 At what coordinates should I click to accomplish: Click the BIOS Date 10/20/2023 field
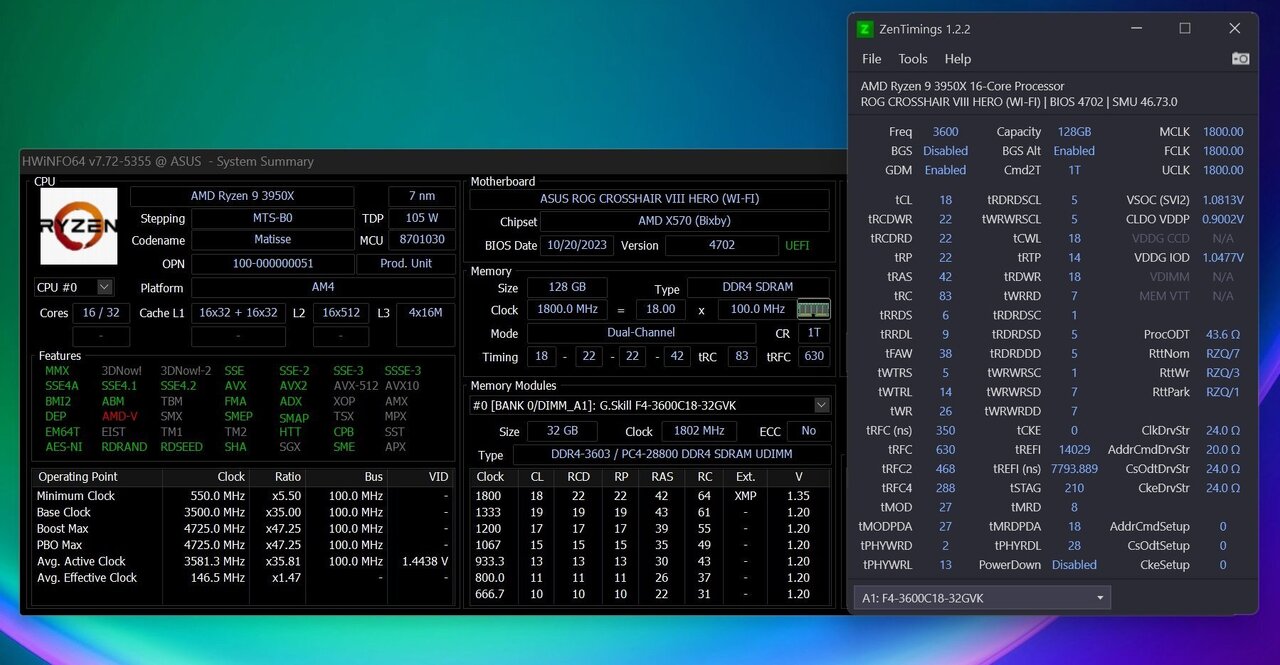tap(568, 246)
